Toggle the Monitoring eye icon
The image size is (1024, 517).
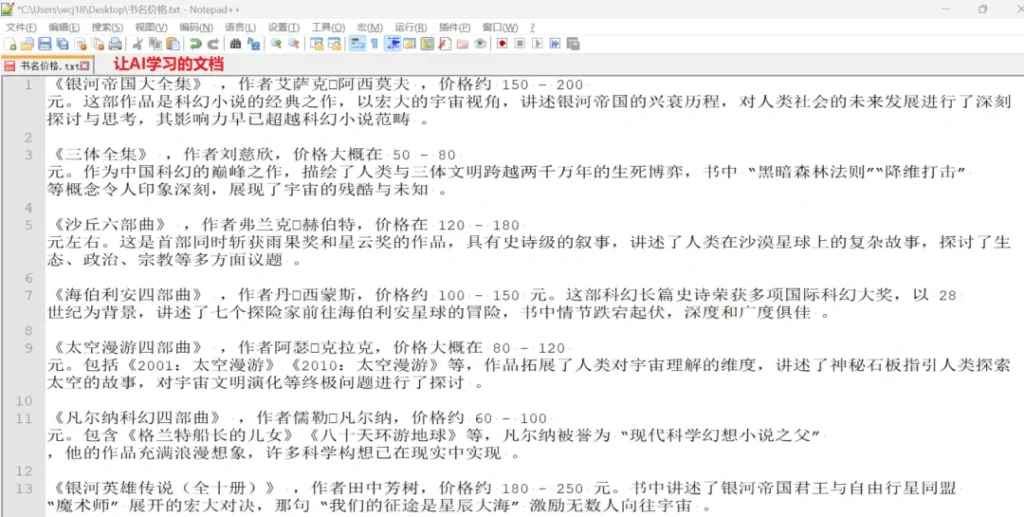click(480, 44)
